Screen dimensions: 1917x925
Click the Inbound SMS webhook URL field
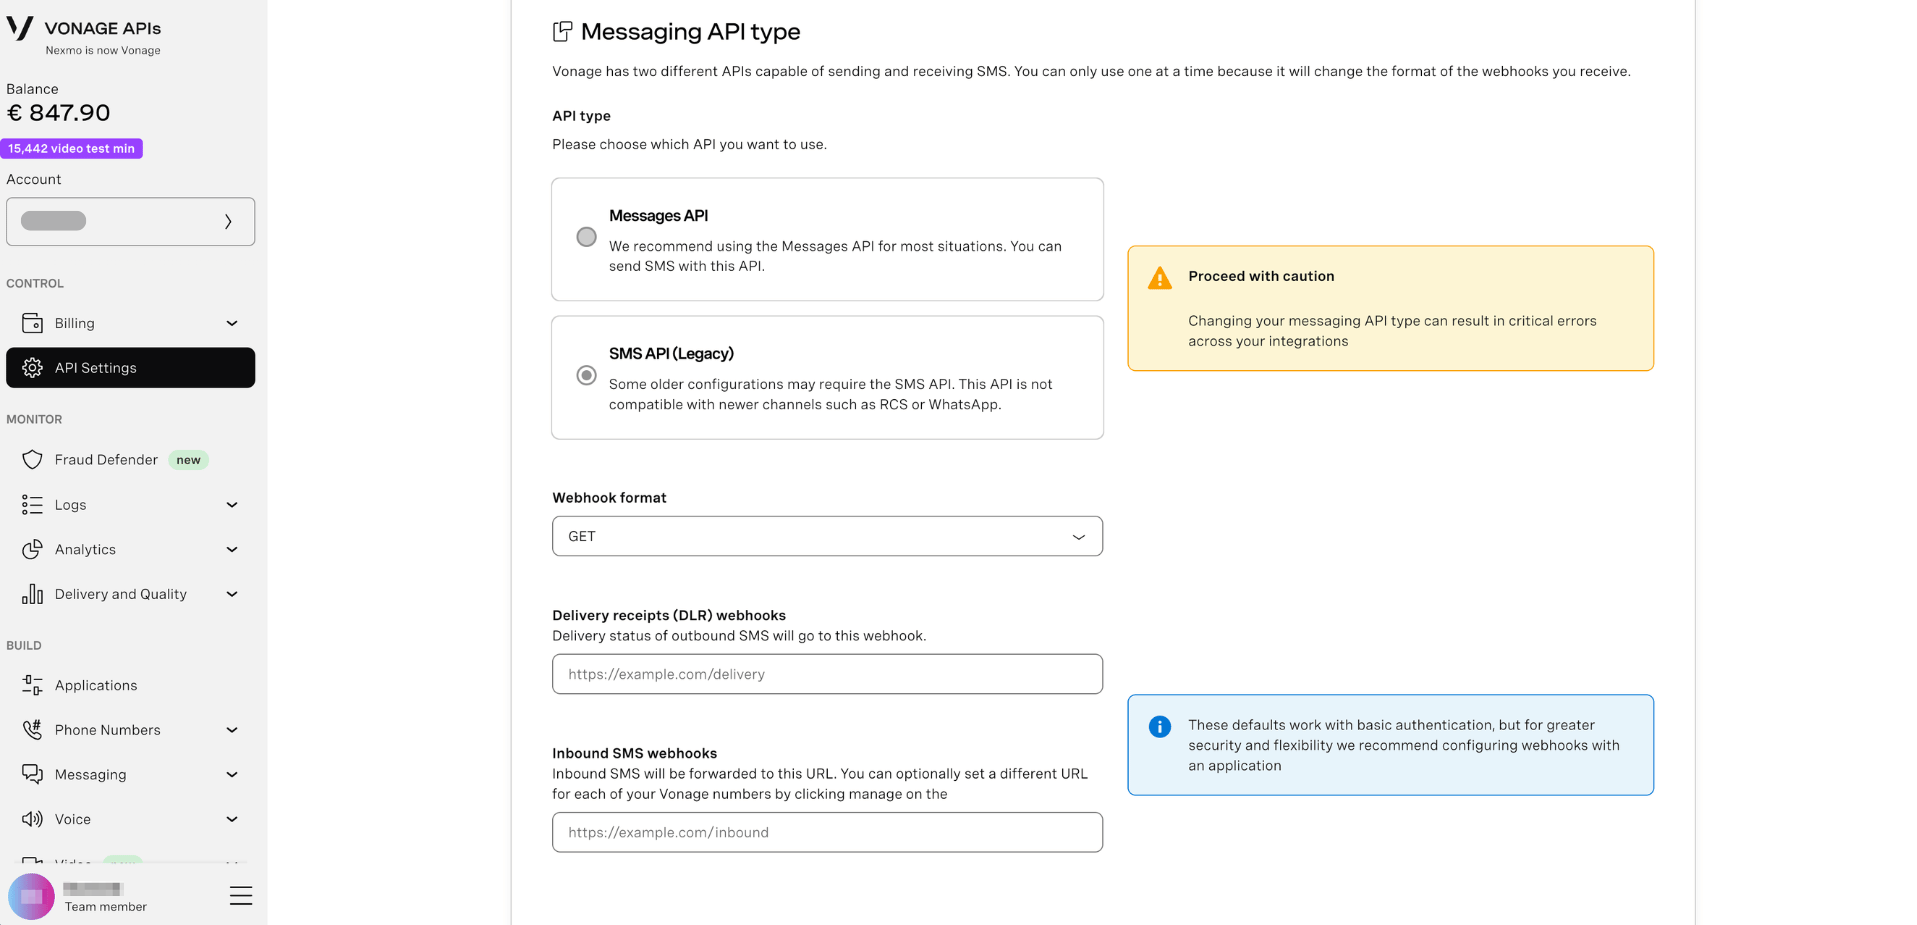(827, 832)
